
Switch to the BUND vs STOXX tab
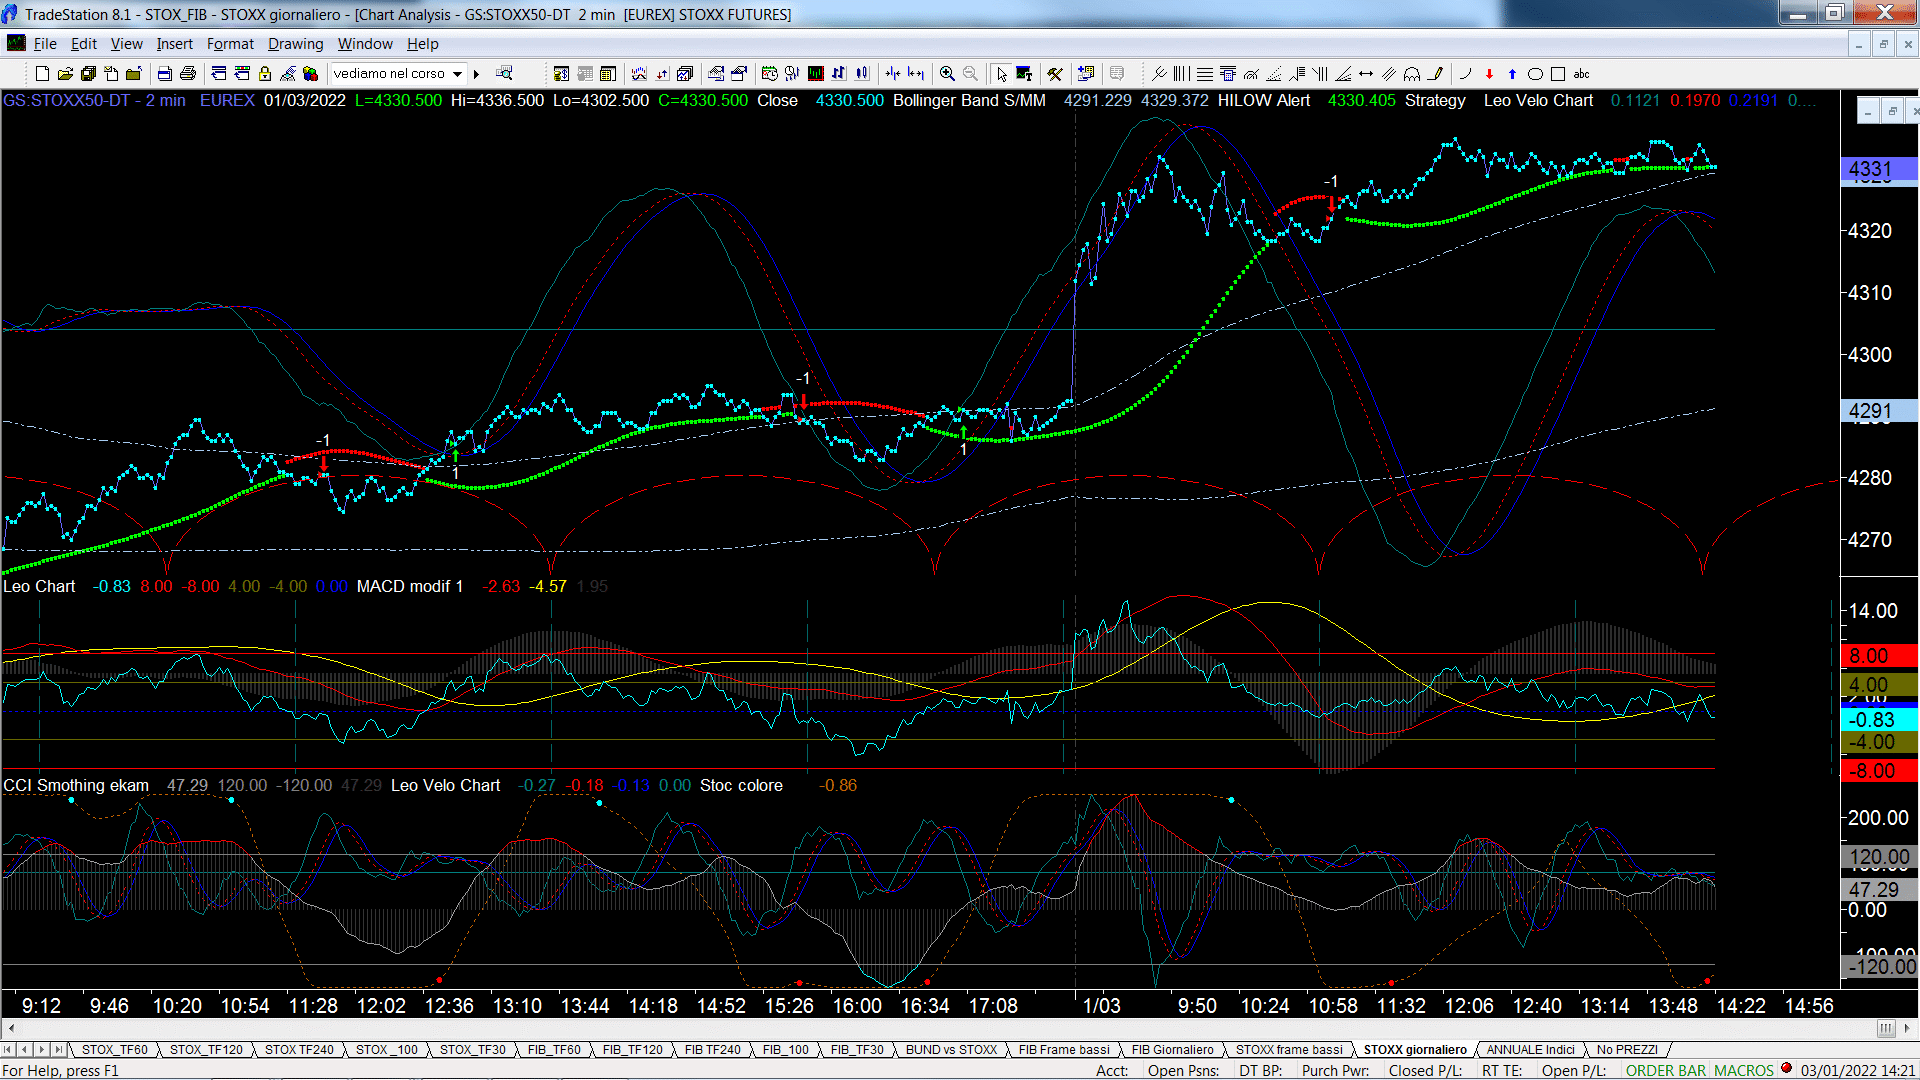tap(951, 1050)
